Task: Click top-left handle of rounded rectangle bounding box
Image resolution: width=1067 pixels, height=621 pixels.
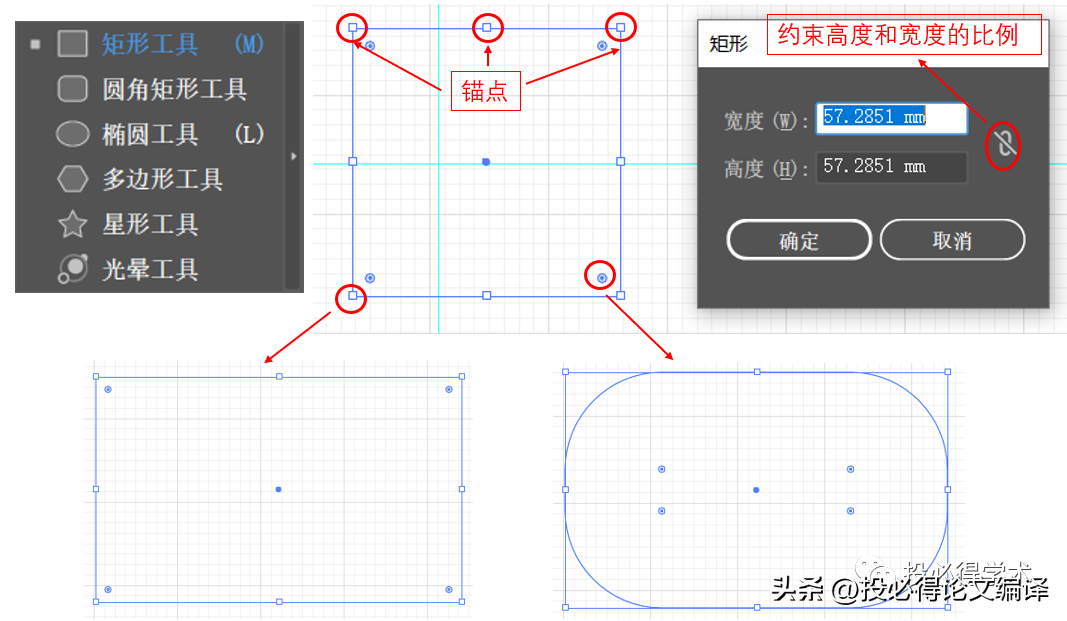Action: [x=565, y=372]
